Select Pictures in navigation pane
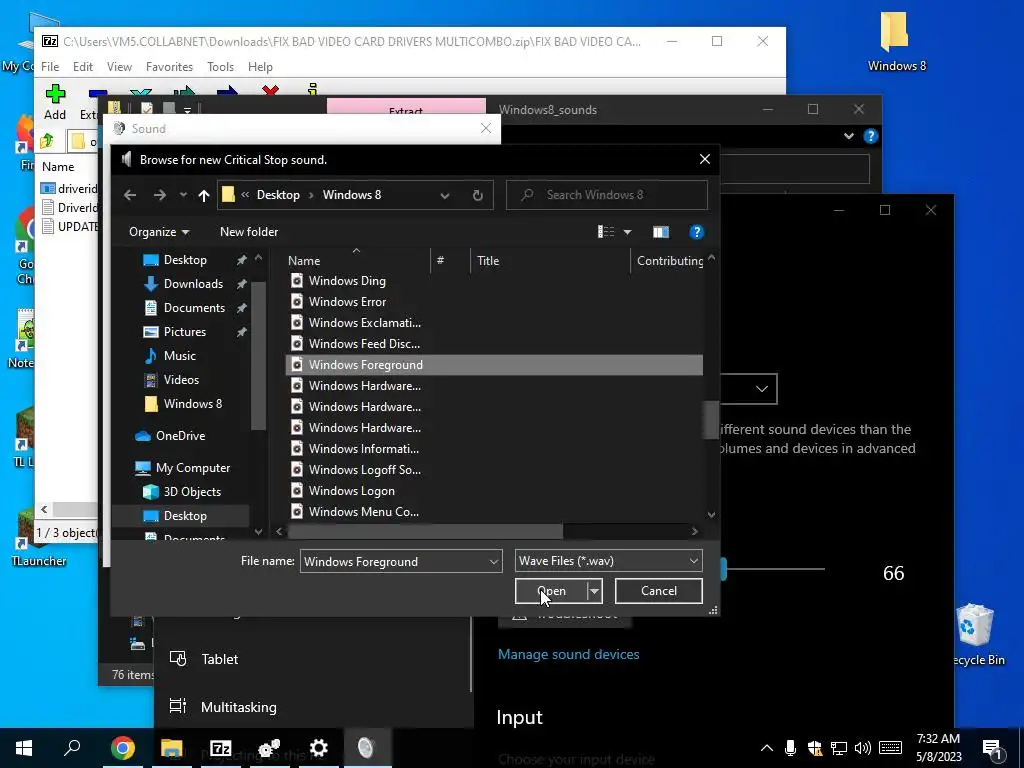This screenshot has width=1024, height=768. (x=185, y=332)
